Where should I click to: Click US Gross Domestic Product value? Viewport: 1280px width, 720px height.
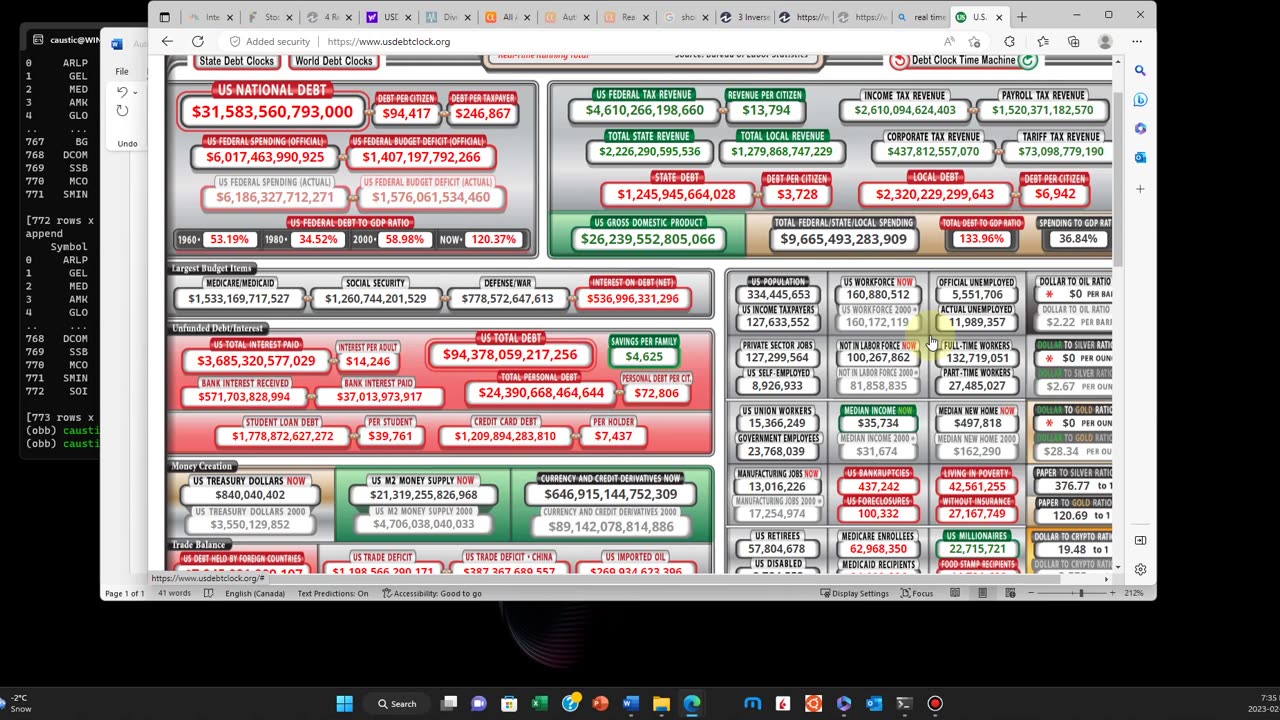coord(648,239)
